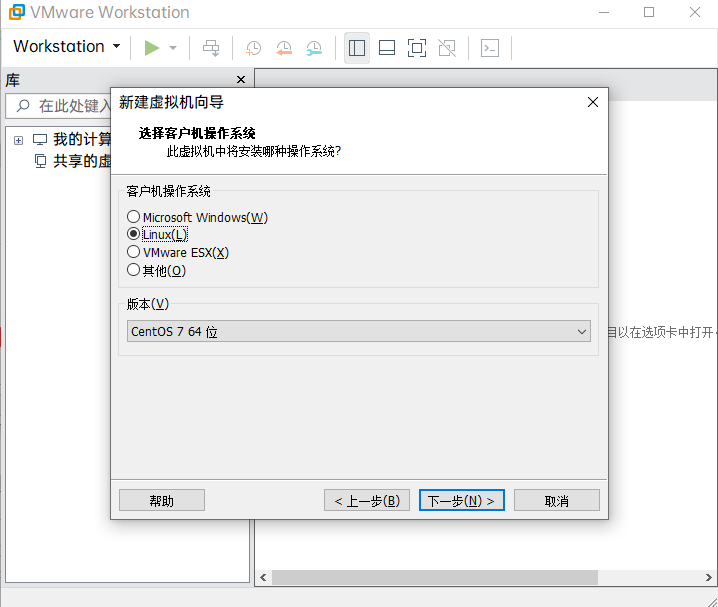This screenshot has height=607, width=718.
Task: Click the Unity mode icon
Action: (447, 48)
